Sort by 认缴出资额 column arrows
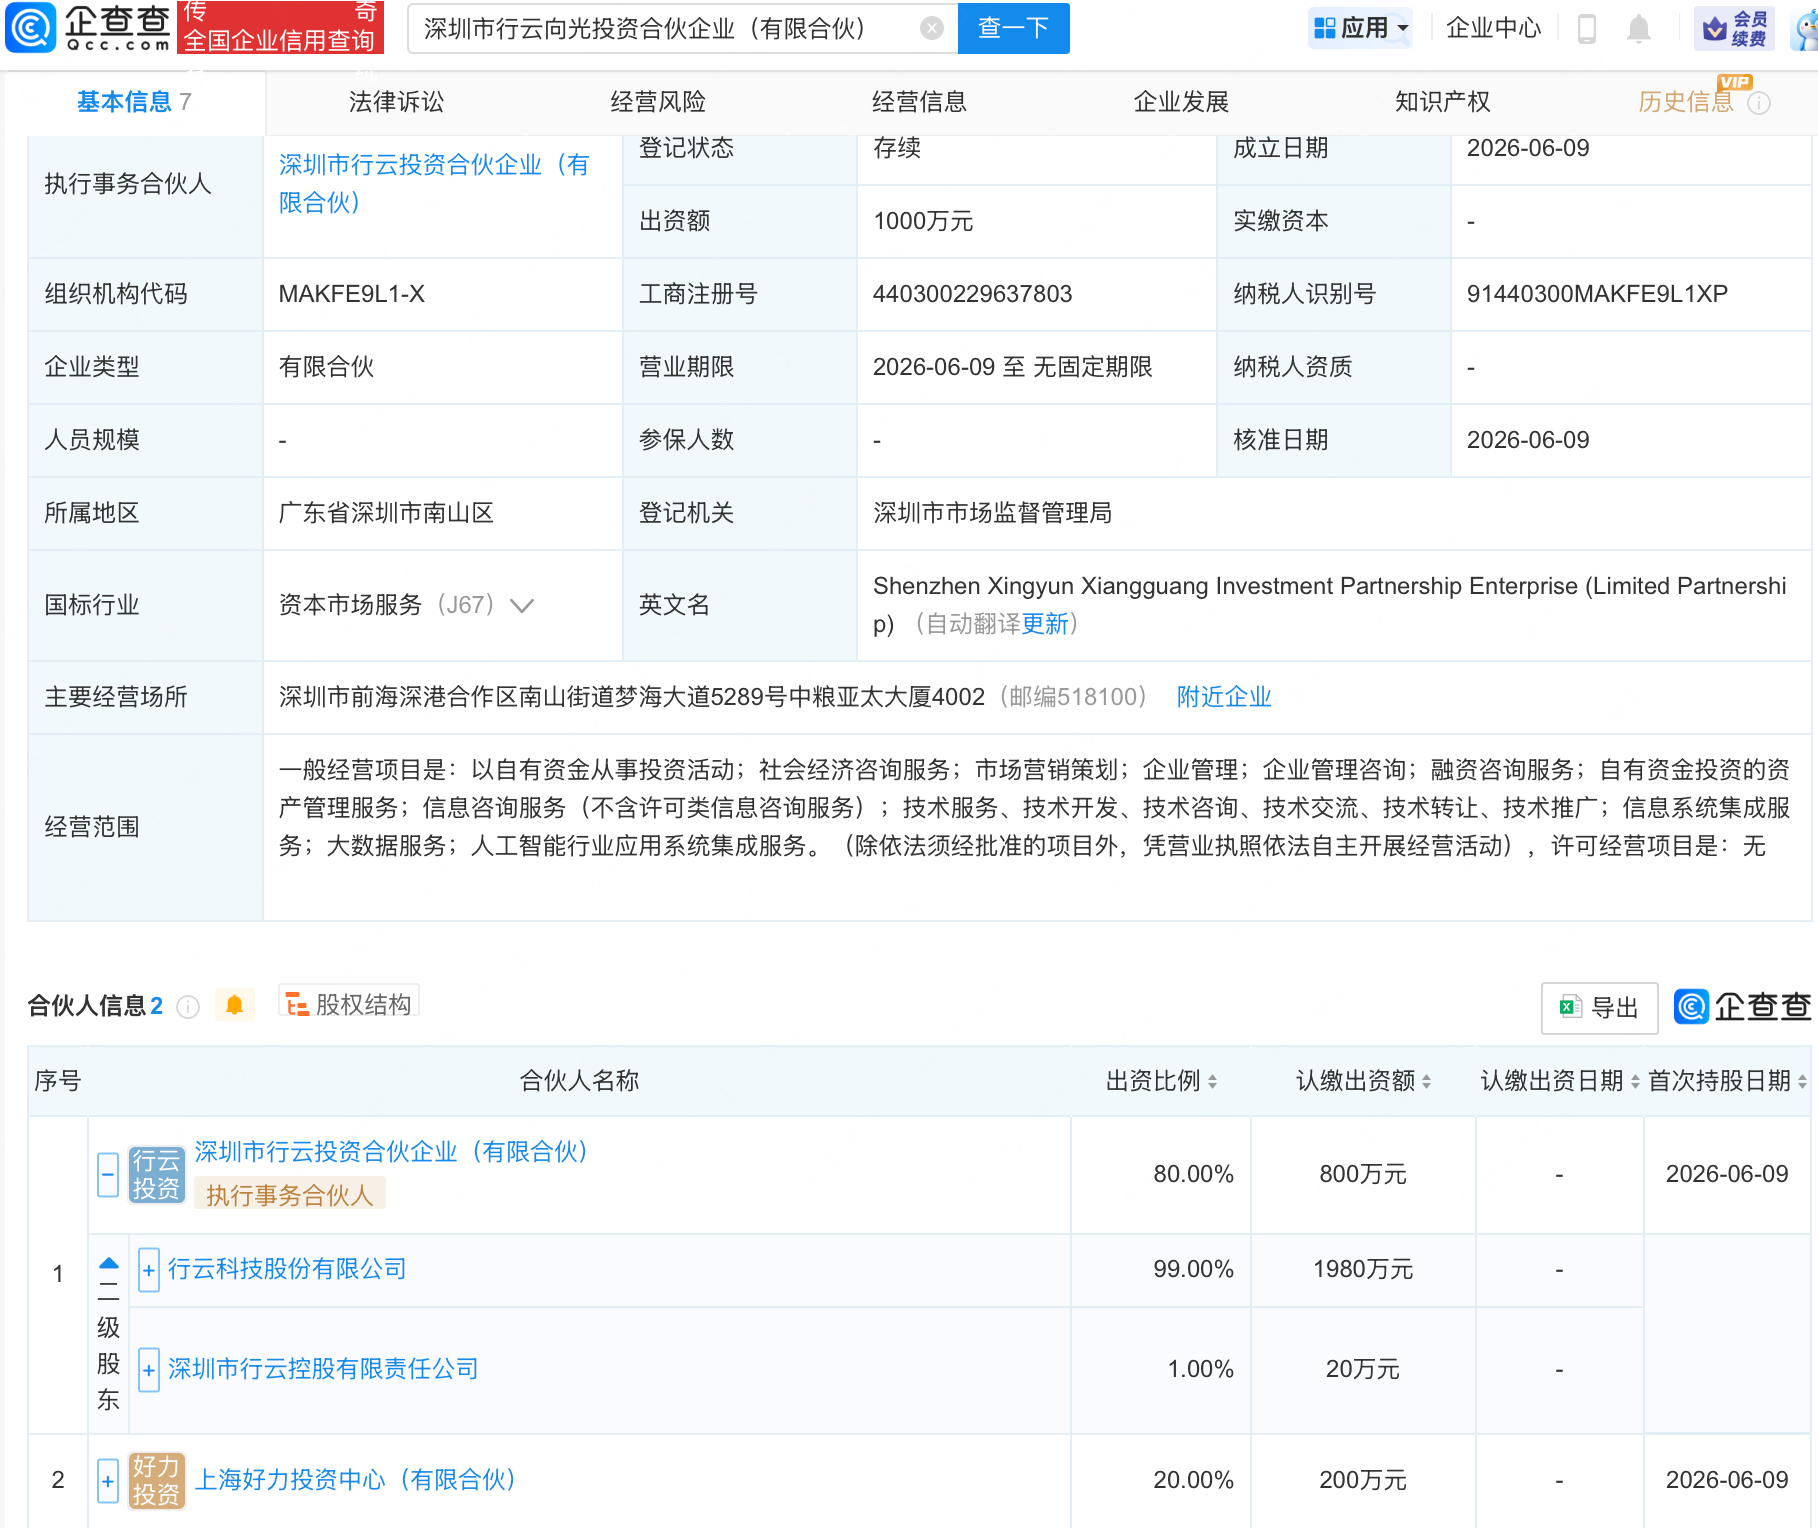The width and height of the screenshot is (1818, 1528). pos(1426,1081)
